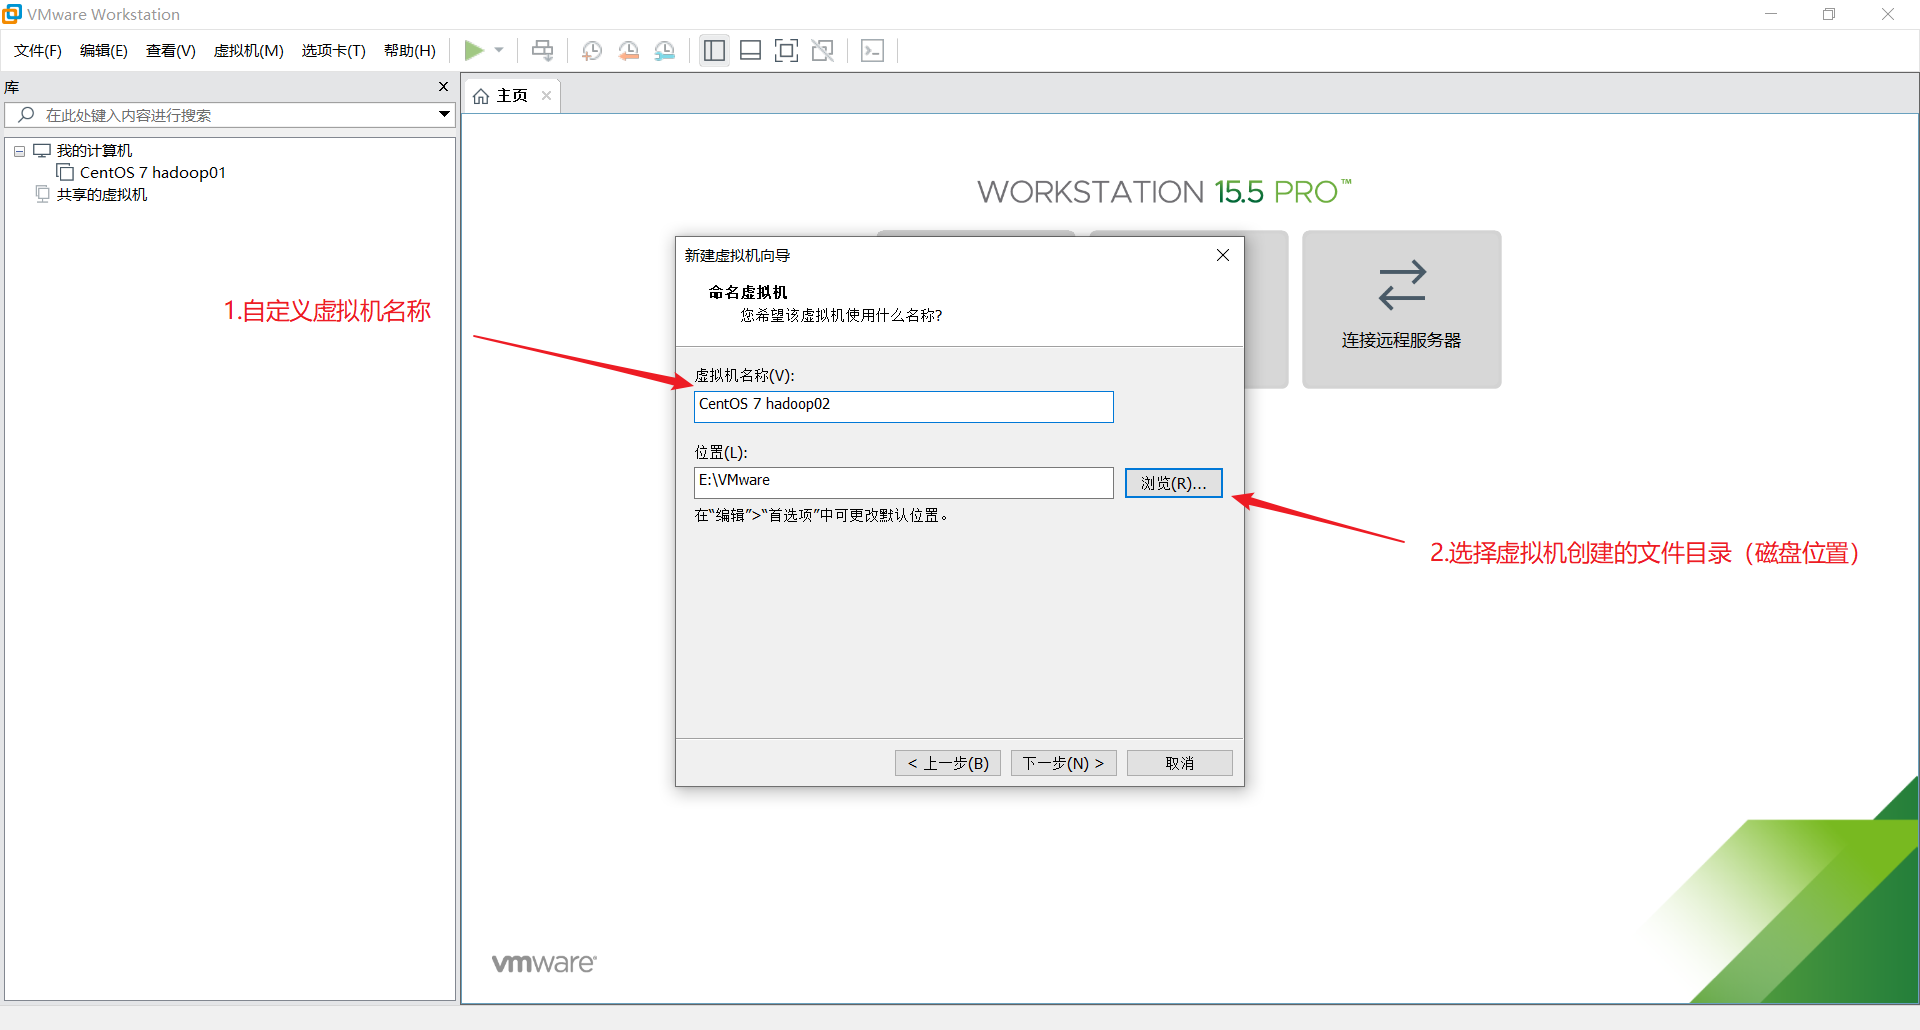Close the 主页 tab
The width and height of the screenshot is (1920, 1030).
pyautogui.click(x=546, y=96)
